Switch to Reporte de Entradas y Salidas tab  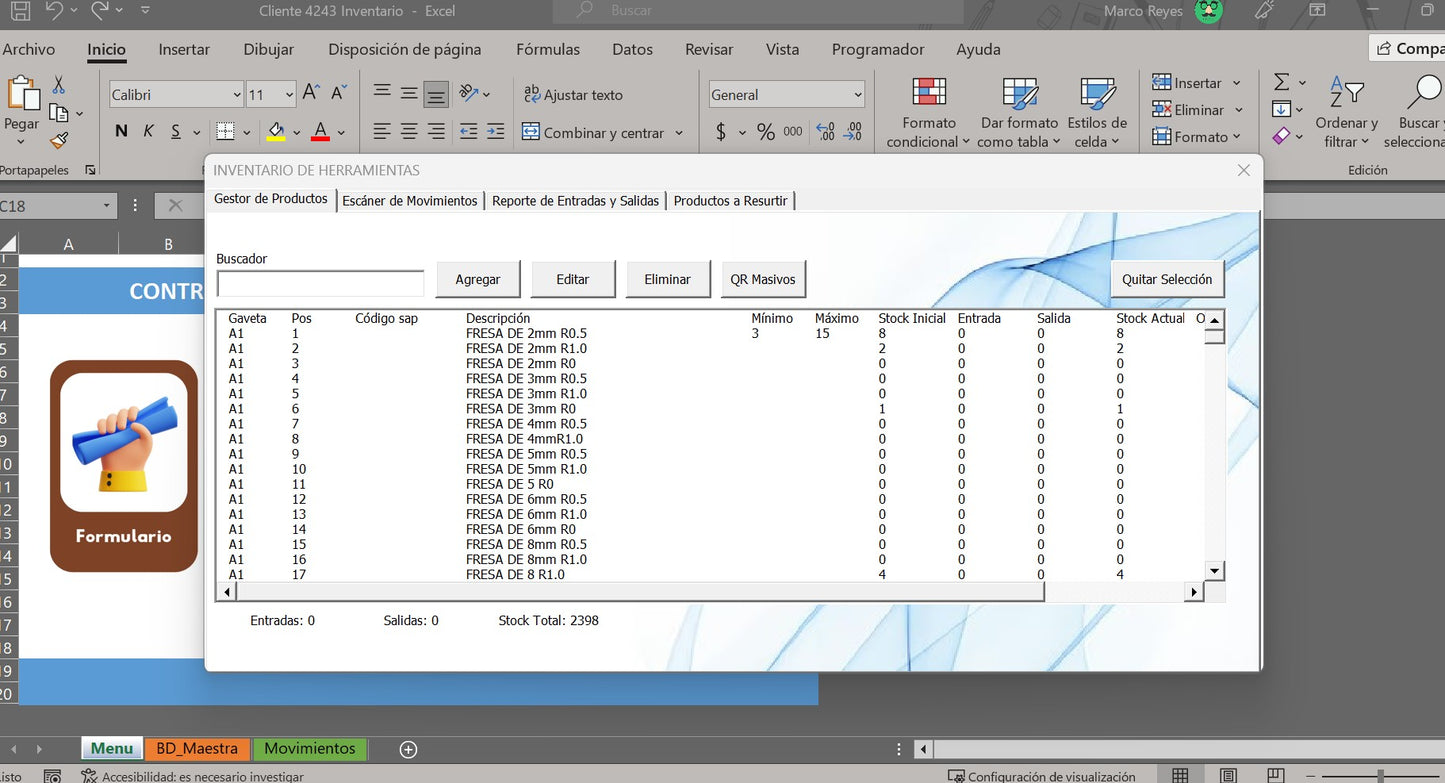tap(576, 201)
